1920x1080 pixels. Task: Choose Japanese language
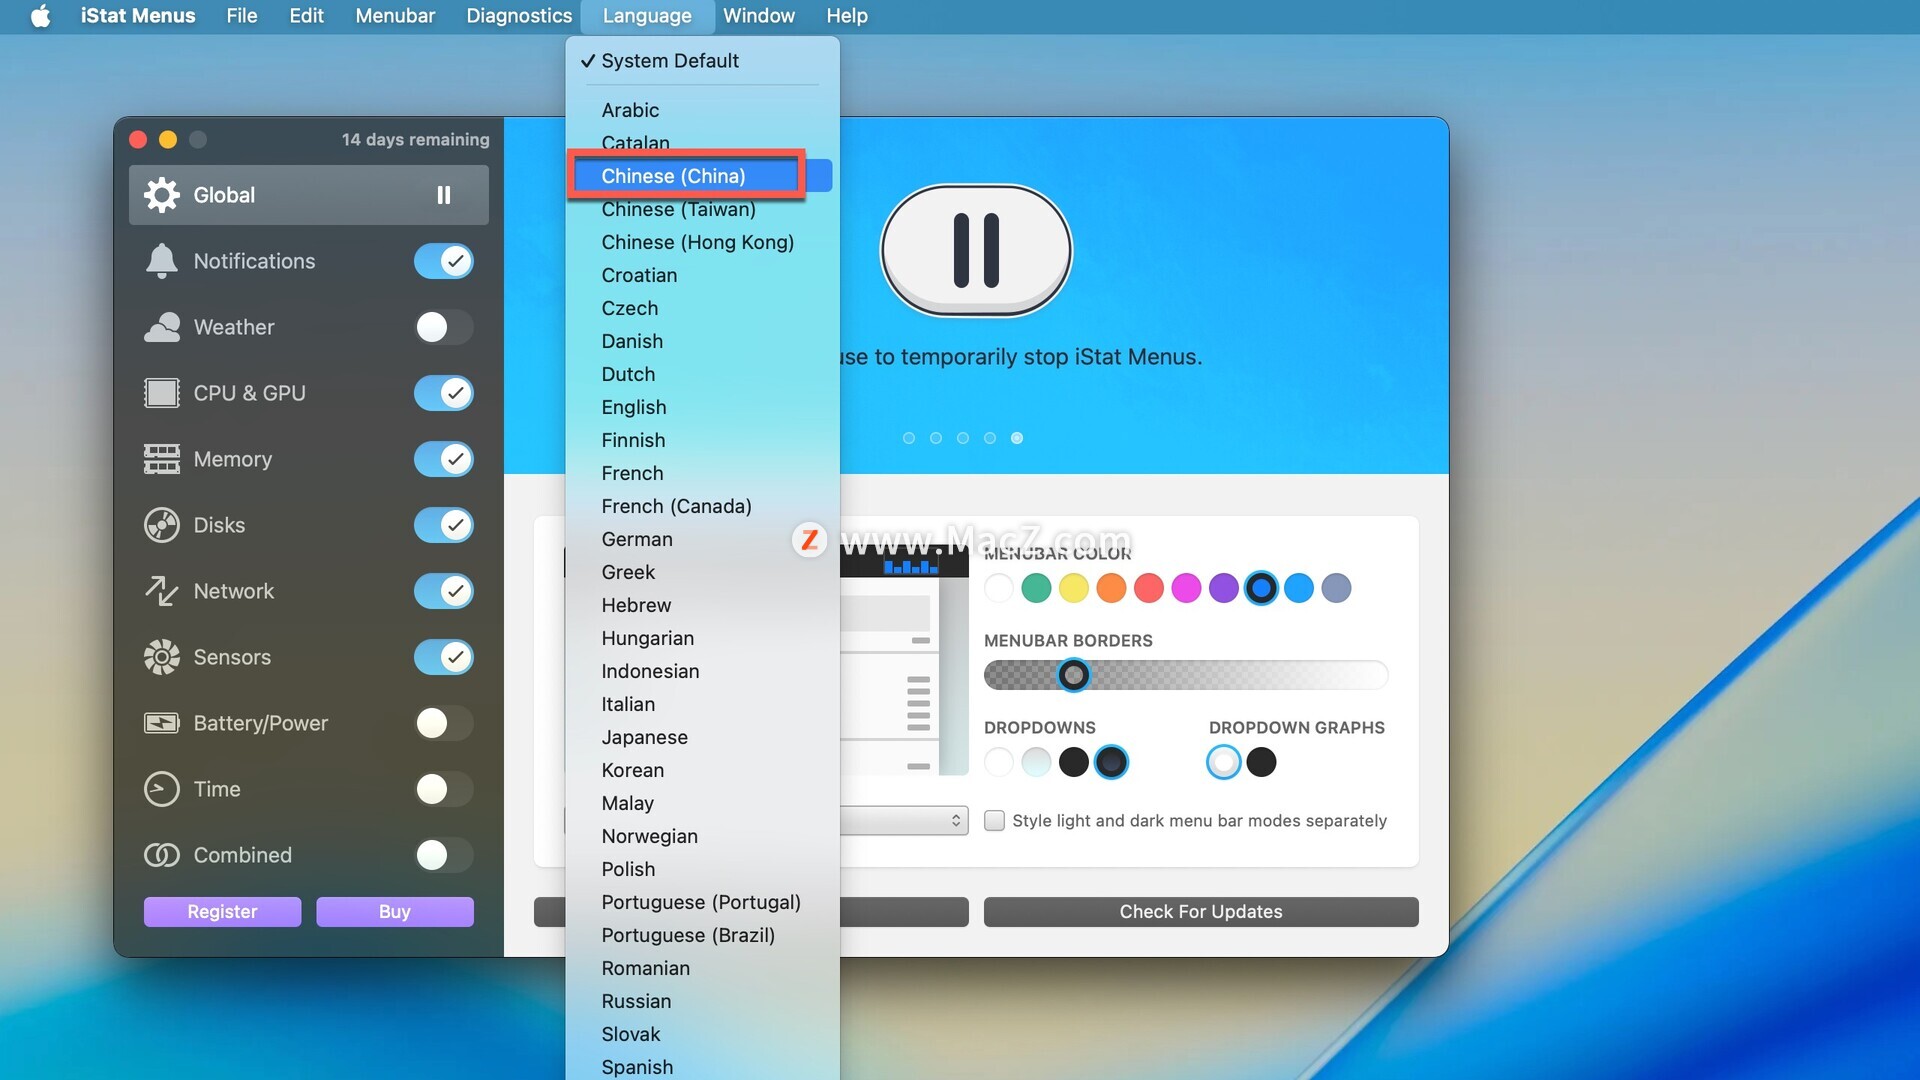(x=702, y=737)
